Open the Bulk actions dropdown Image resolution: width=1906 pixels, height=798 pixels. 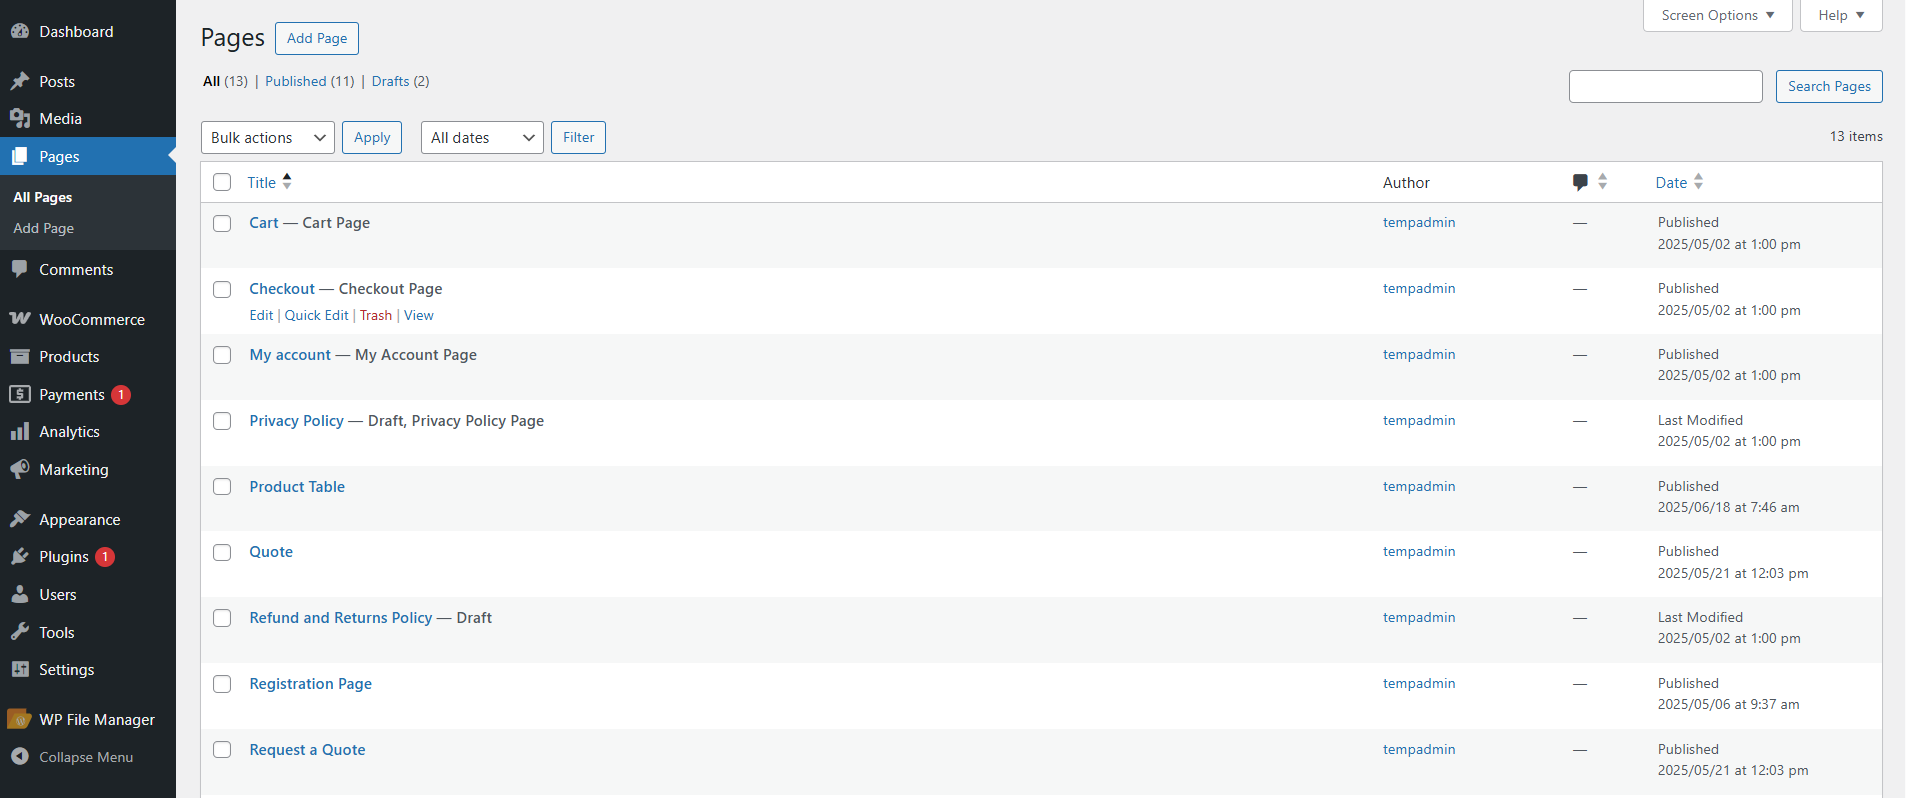click(x=268, y=138)
